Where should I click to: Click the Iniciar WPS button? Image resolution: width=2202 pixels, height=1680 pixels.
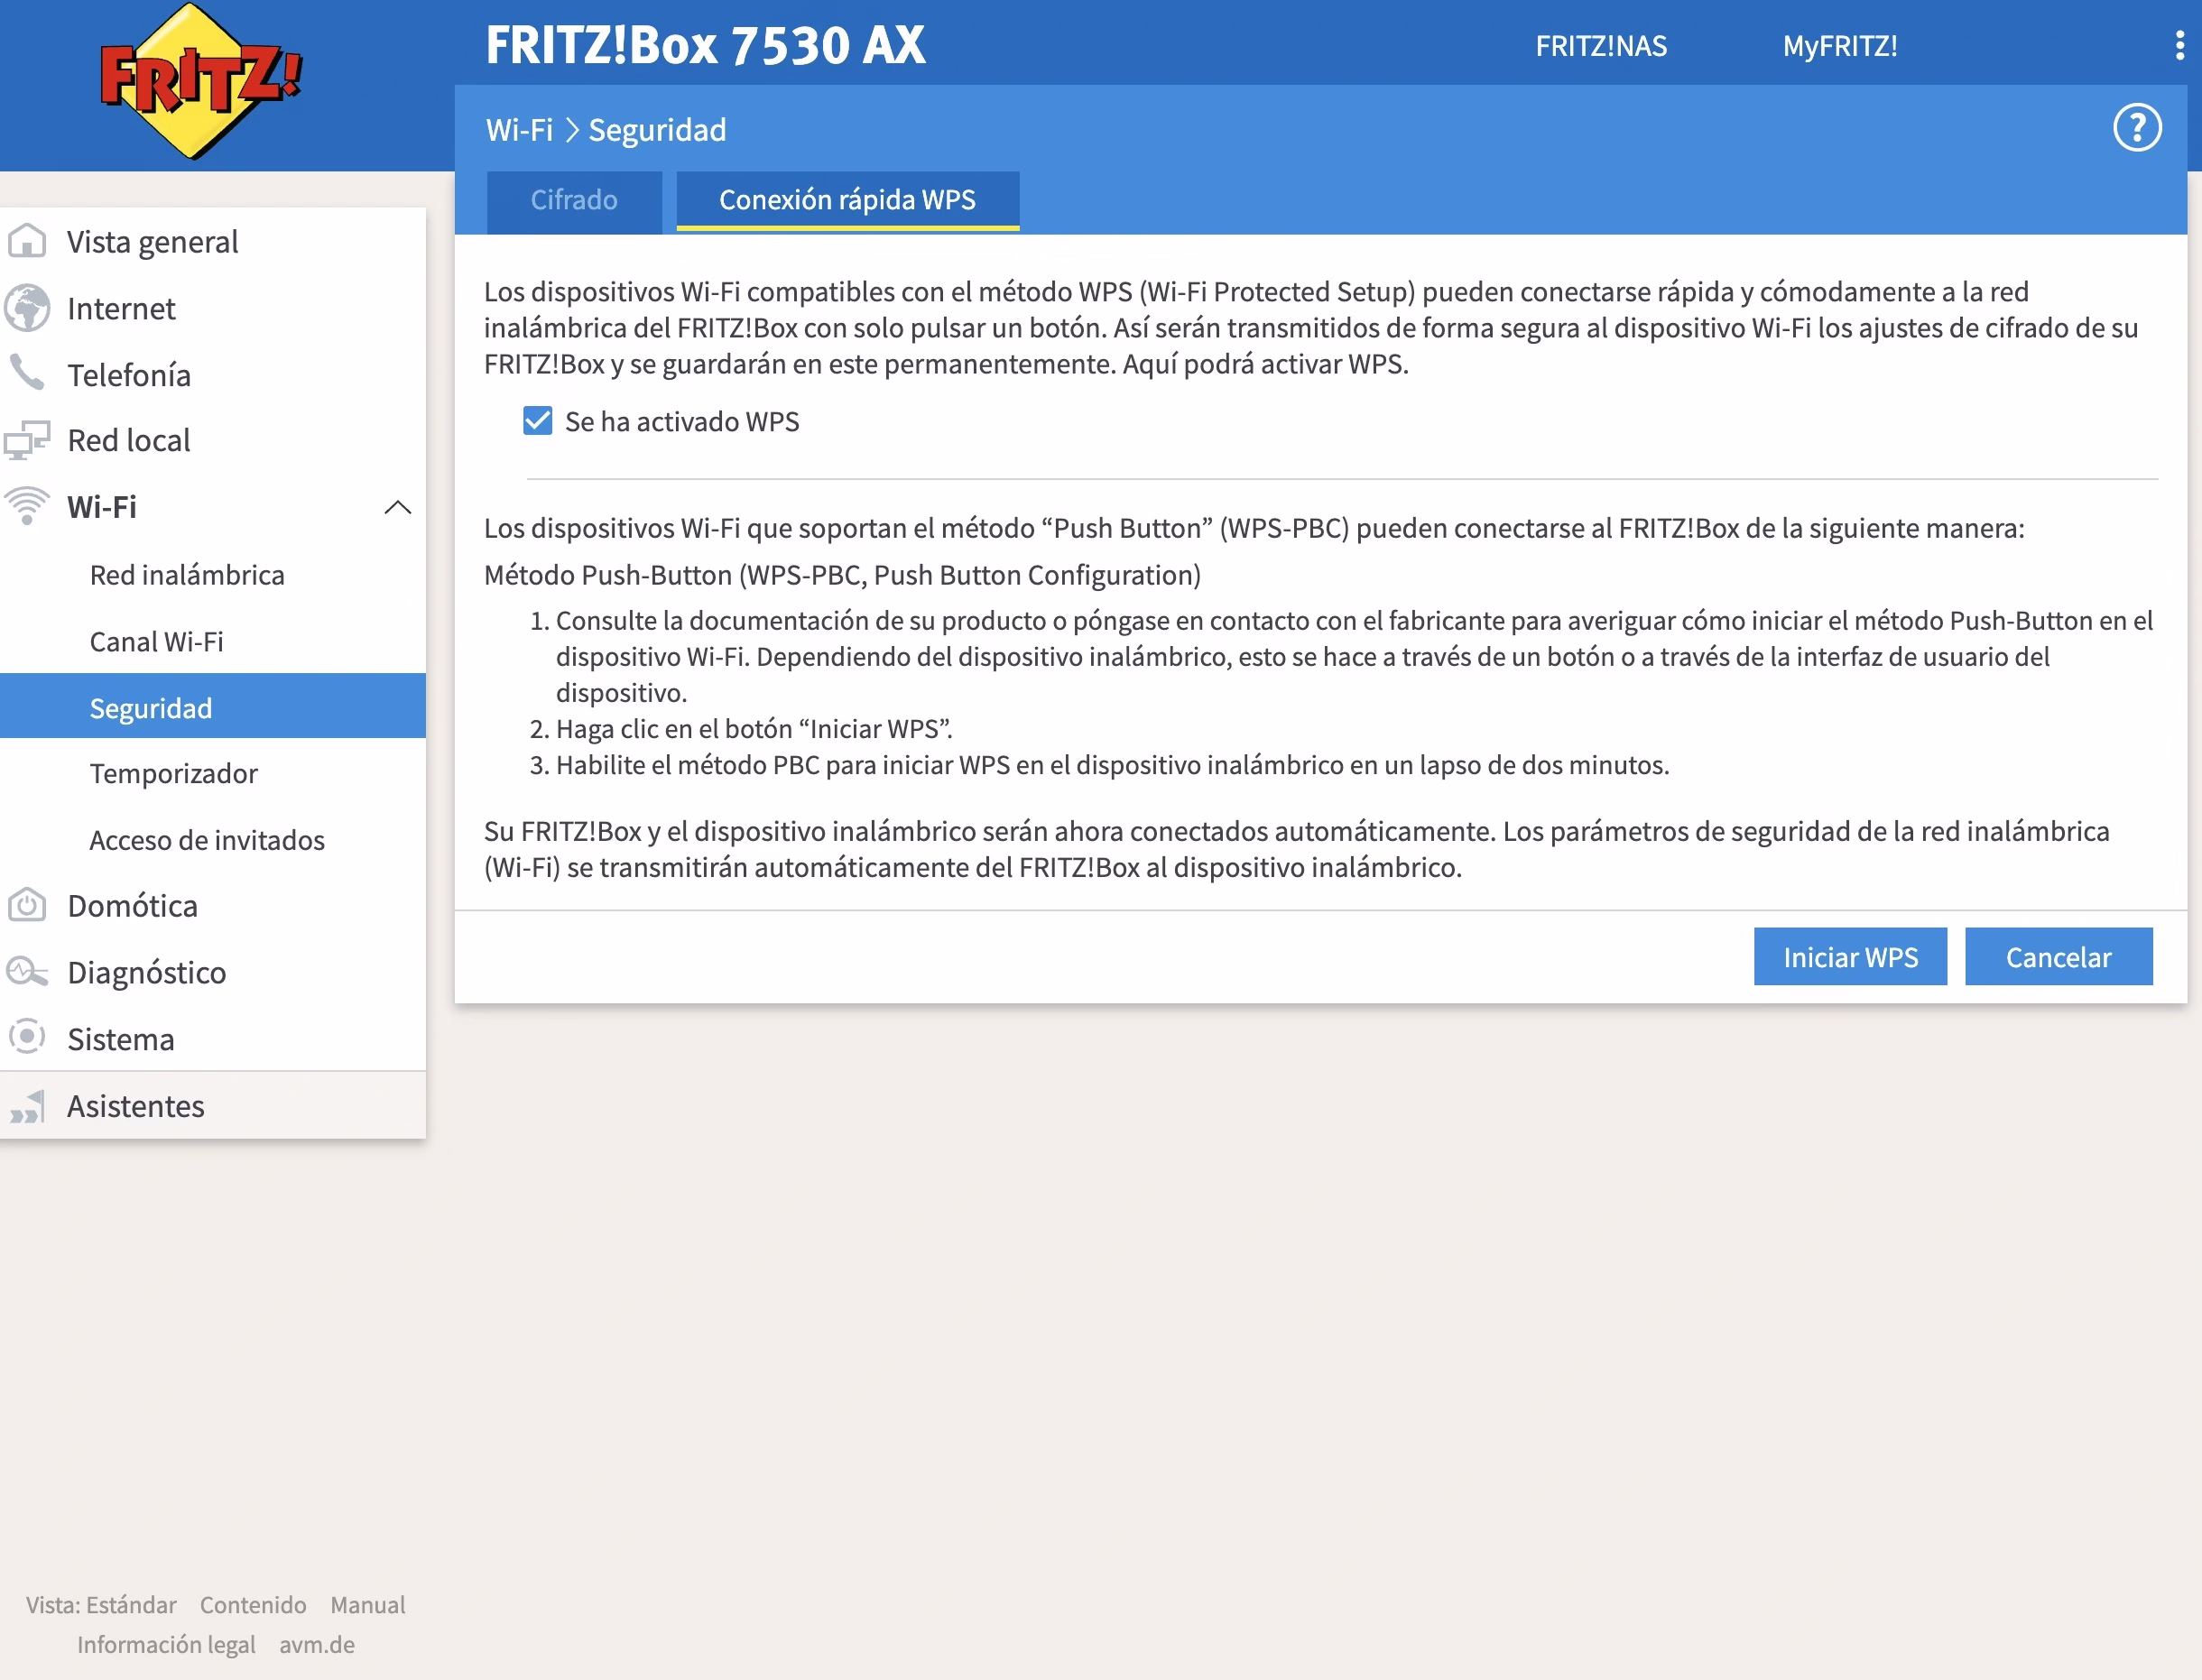click(x=1850, y=956)
